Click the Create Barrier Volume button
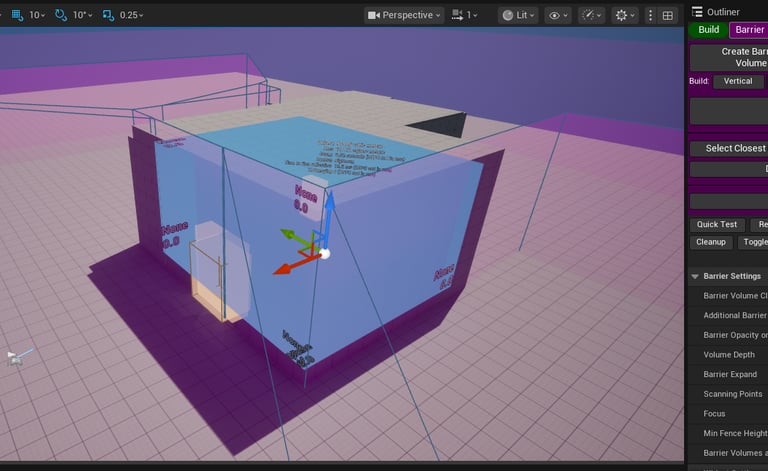Image resolution: width=768 pixels, height=471 pixels. 729,57
